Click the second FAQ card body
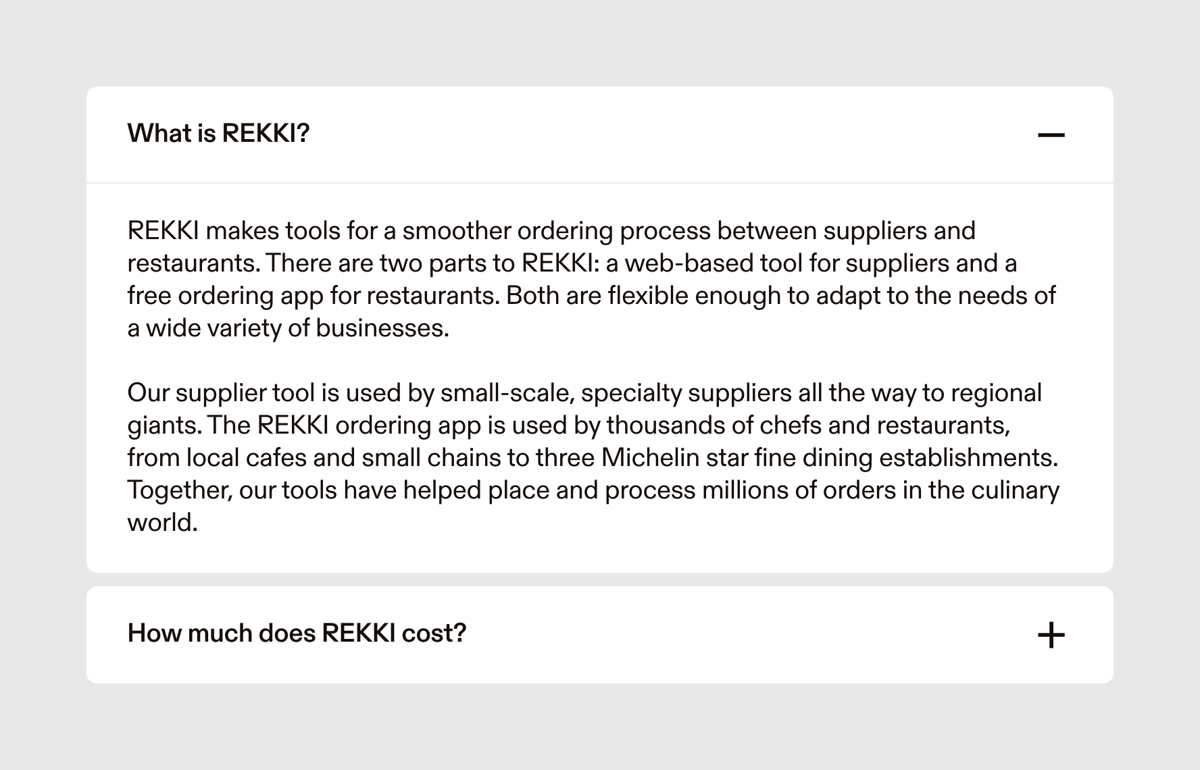 pyautogui.click(x=600, y=634)
